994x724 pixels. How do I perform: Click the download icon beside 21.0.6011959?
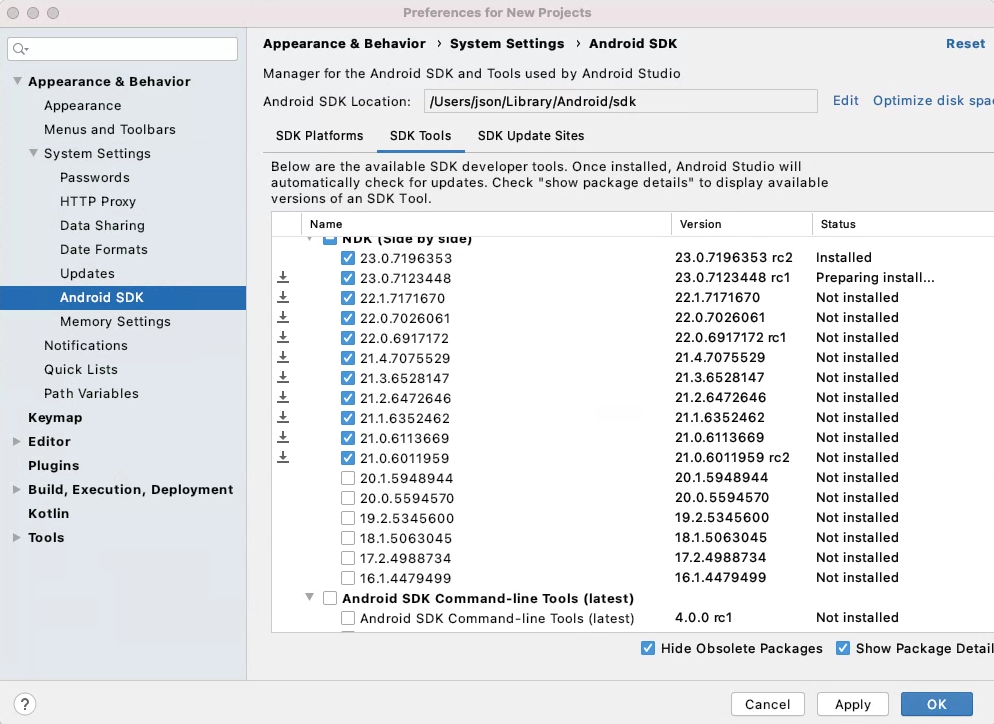click(x=283, y=457)
